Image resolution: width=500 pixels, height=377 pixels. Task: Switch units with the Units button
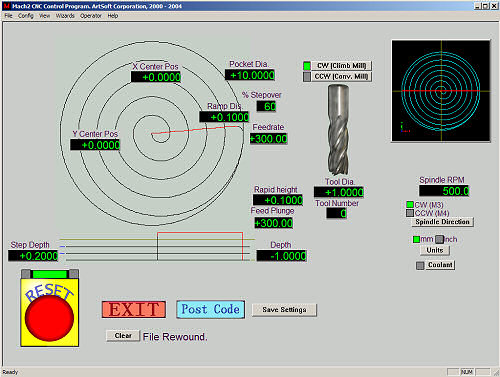(435, 250)
